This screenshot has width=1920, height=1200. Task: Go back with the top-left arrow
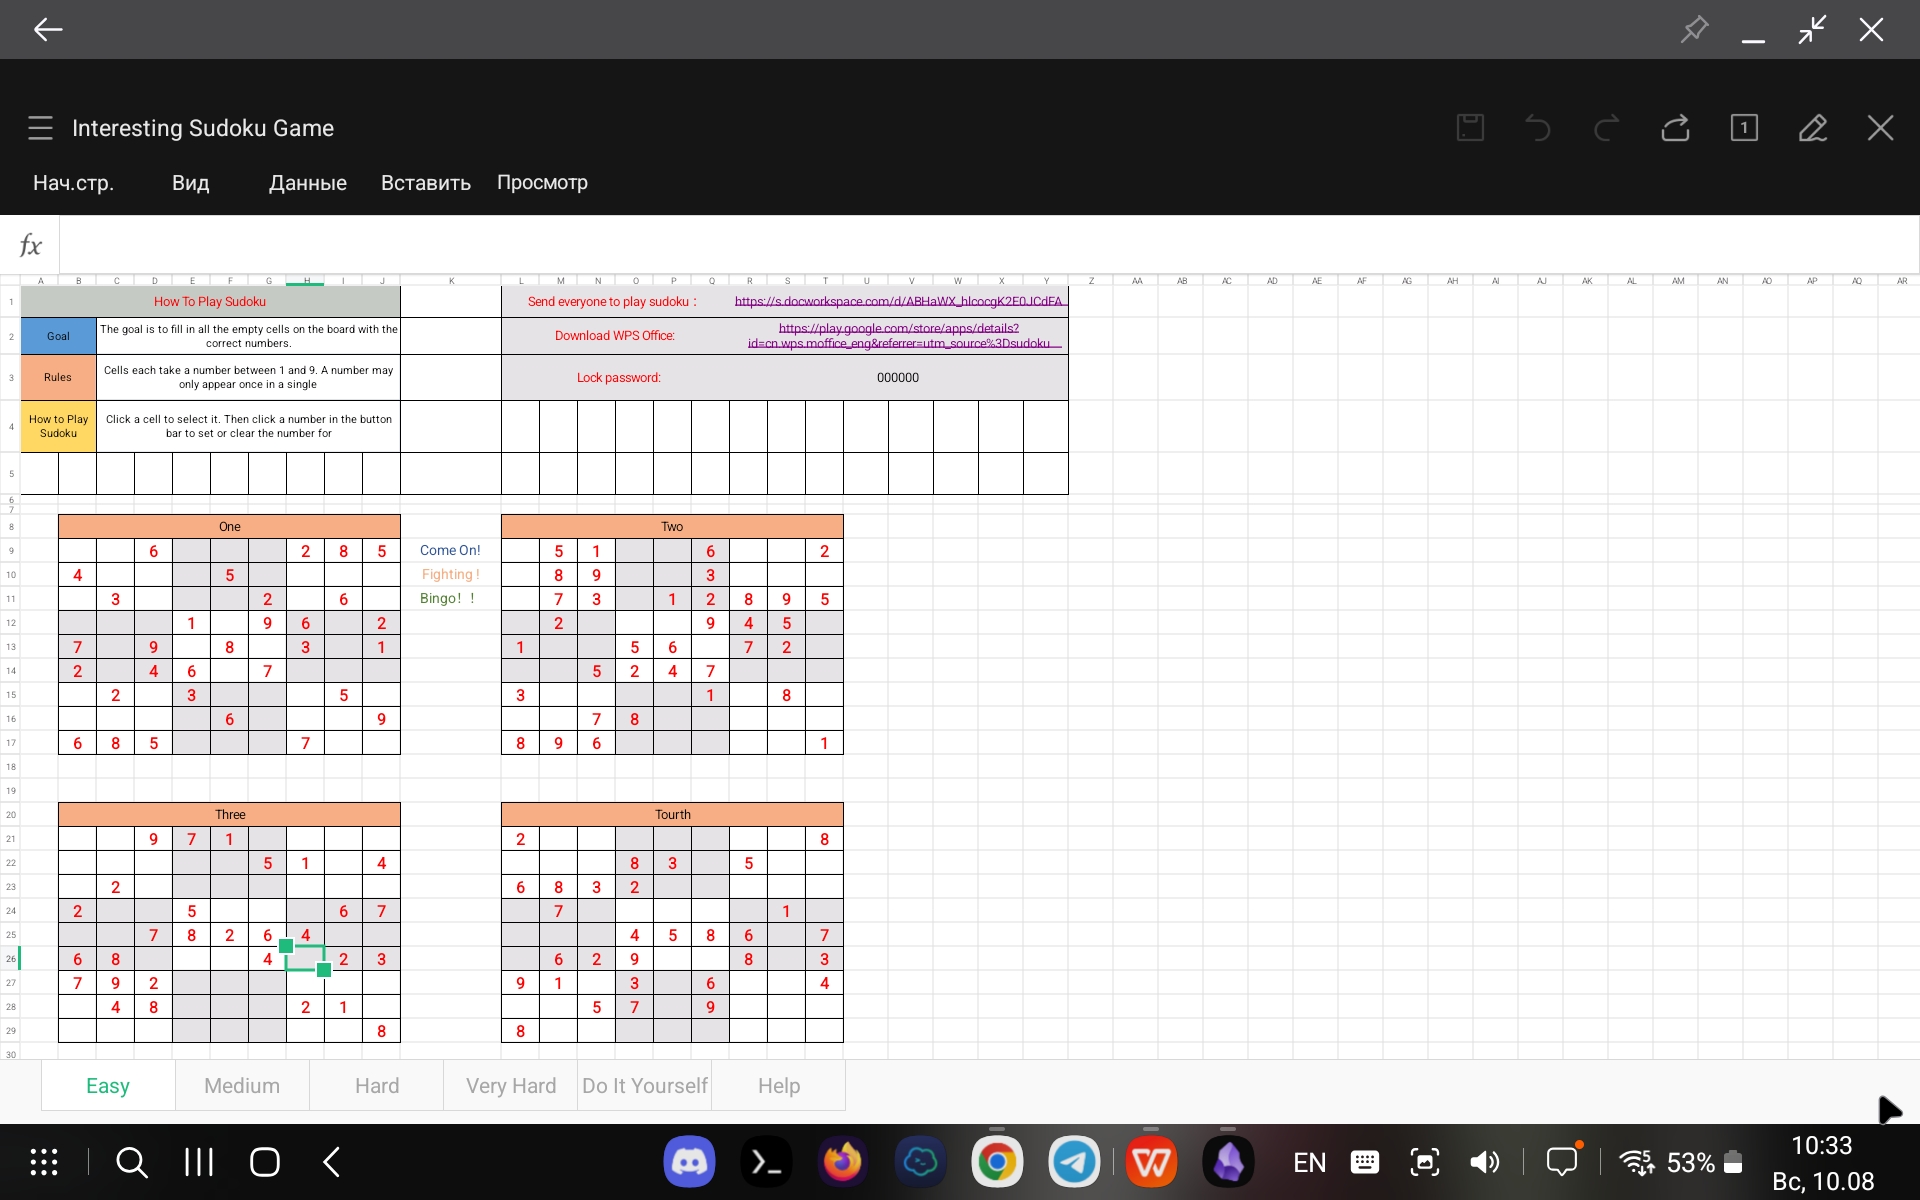[x=46, y=29]
